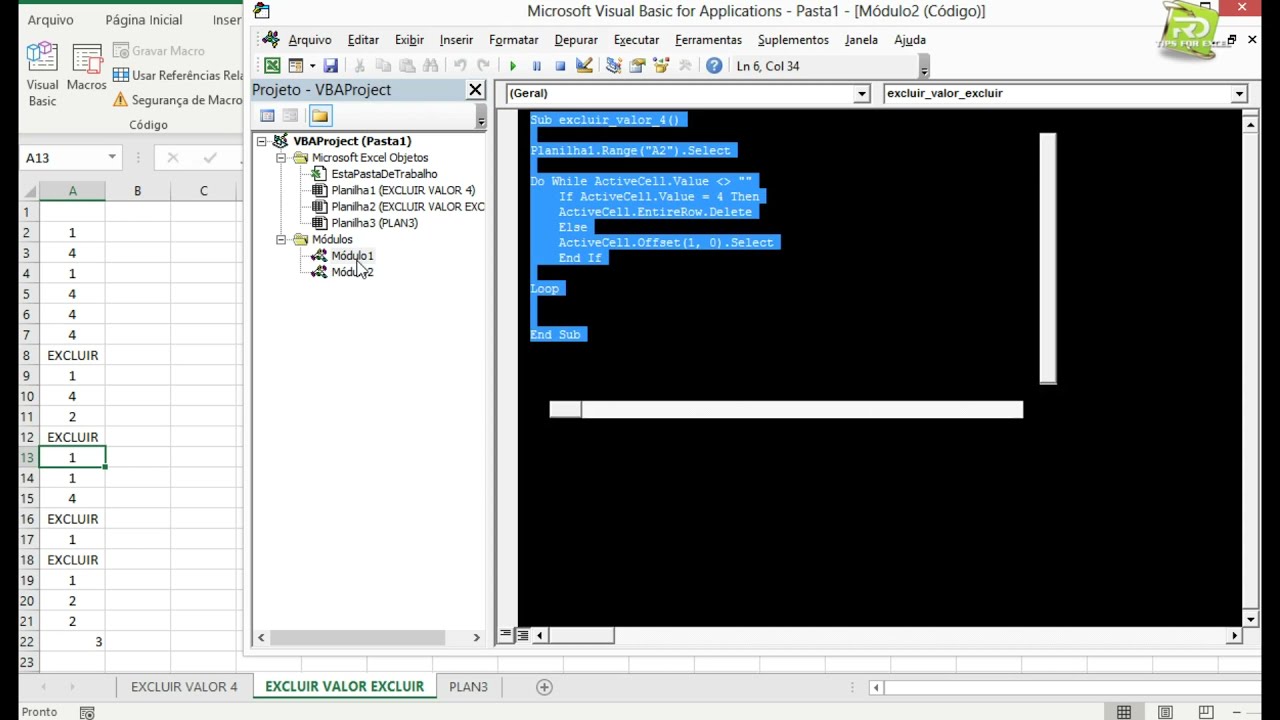Image resolution: width=1280 pixels, height=720 pixels.
Task: Open the Executar menu
Action: [636, 40]
